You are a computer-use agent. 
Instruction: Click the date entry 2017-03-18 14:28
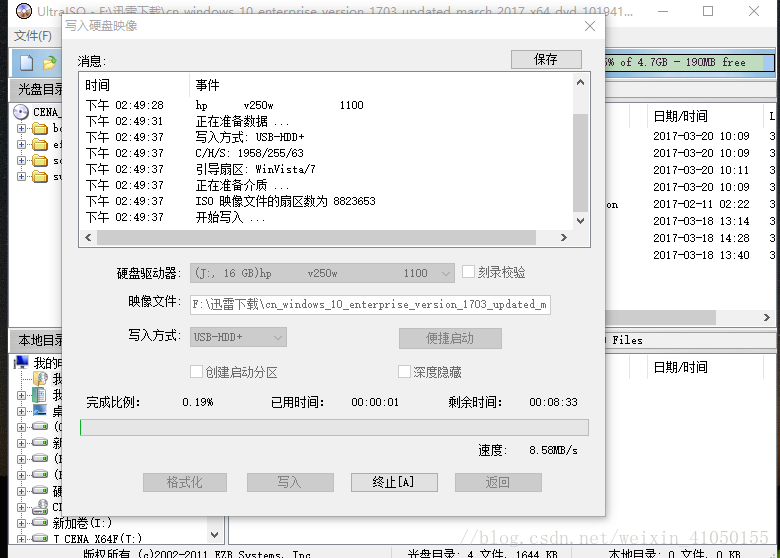[701, 238]
